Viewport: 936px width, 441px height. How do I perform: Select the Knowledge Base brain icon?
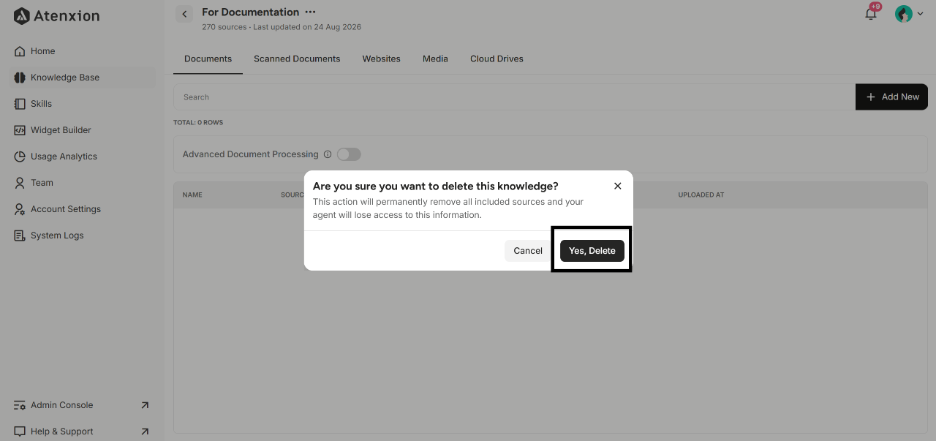20,78
